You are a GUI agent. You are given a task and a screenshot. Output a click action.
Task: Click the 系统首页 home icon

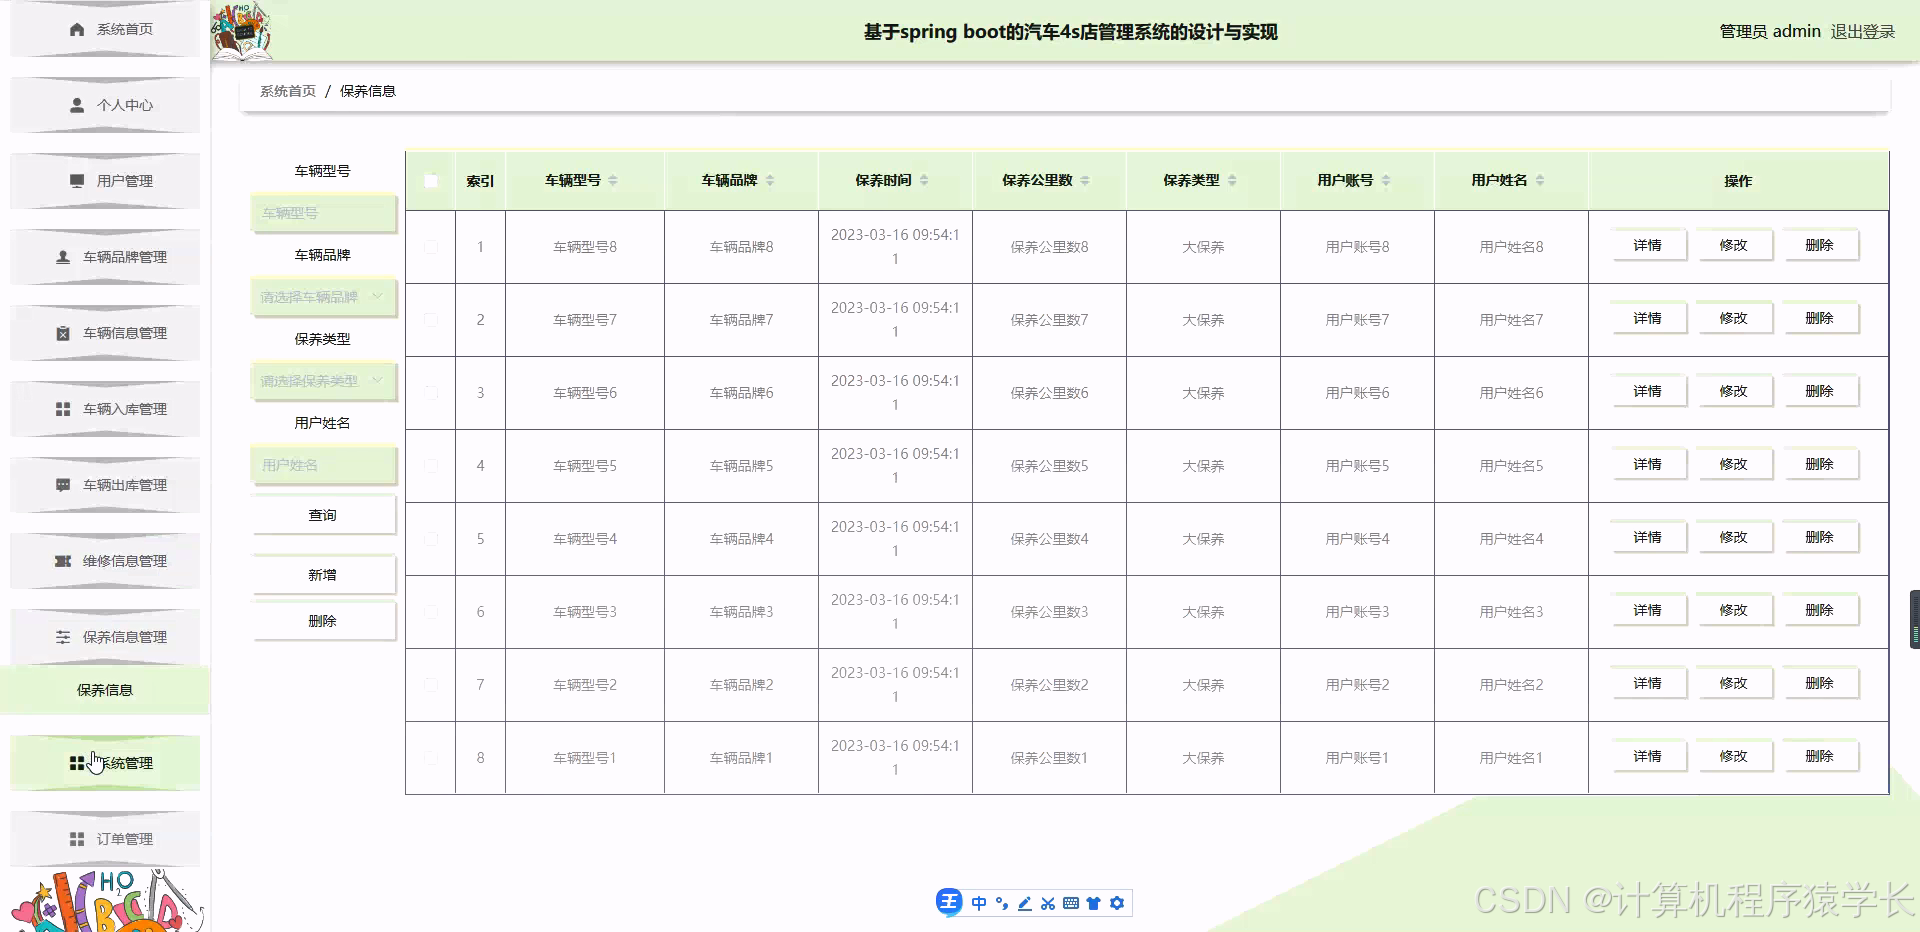(75, 29)
